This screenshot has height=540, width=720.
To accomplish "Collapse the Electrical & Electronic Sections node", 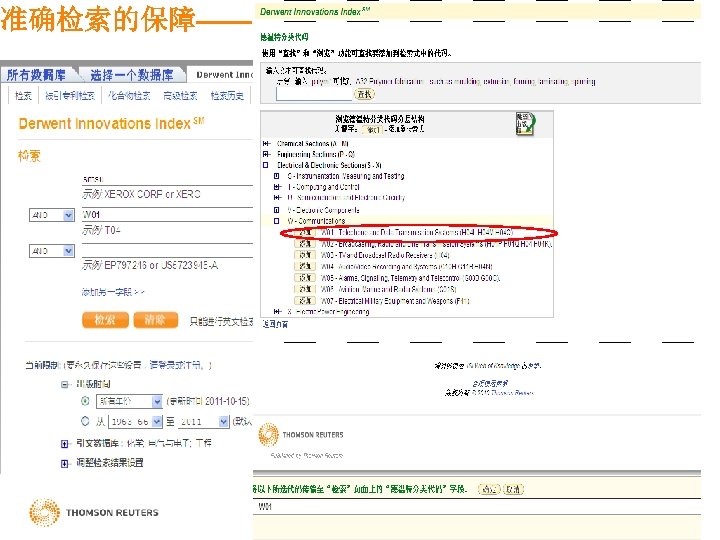I will pos(266,165).
